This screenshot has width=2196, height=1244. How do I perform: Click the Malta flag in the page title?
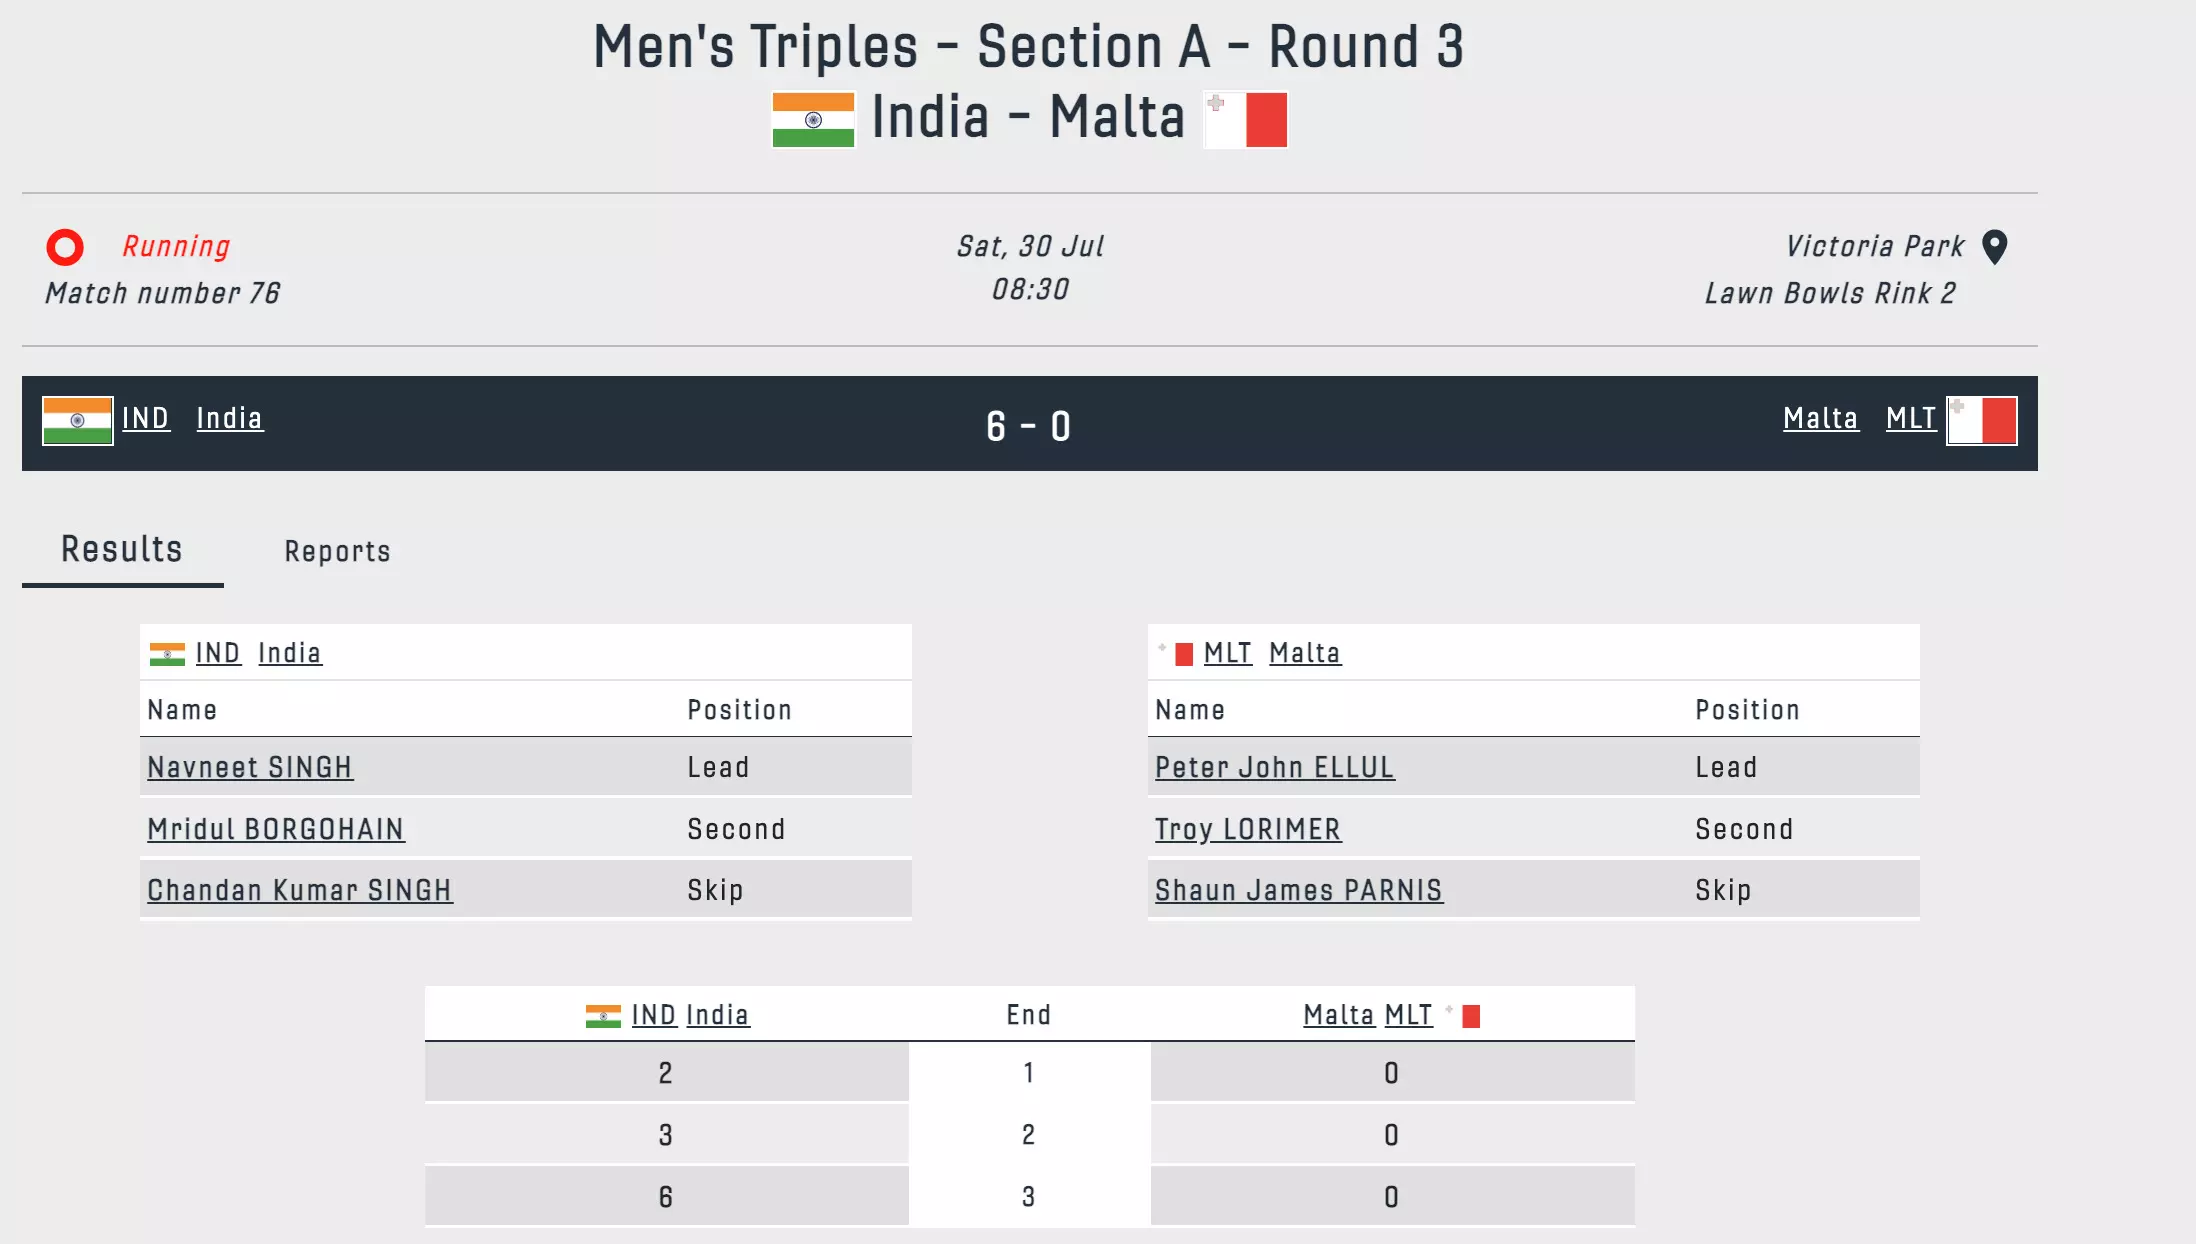point(1246,120)
